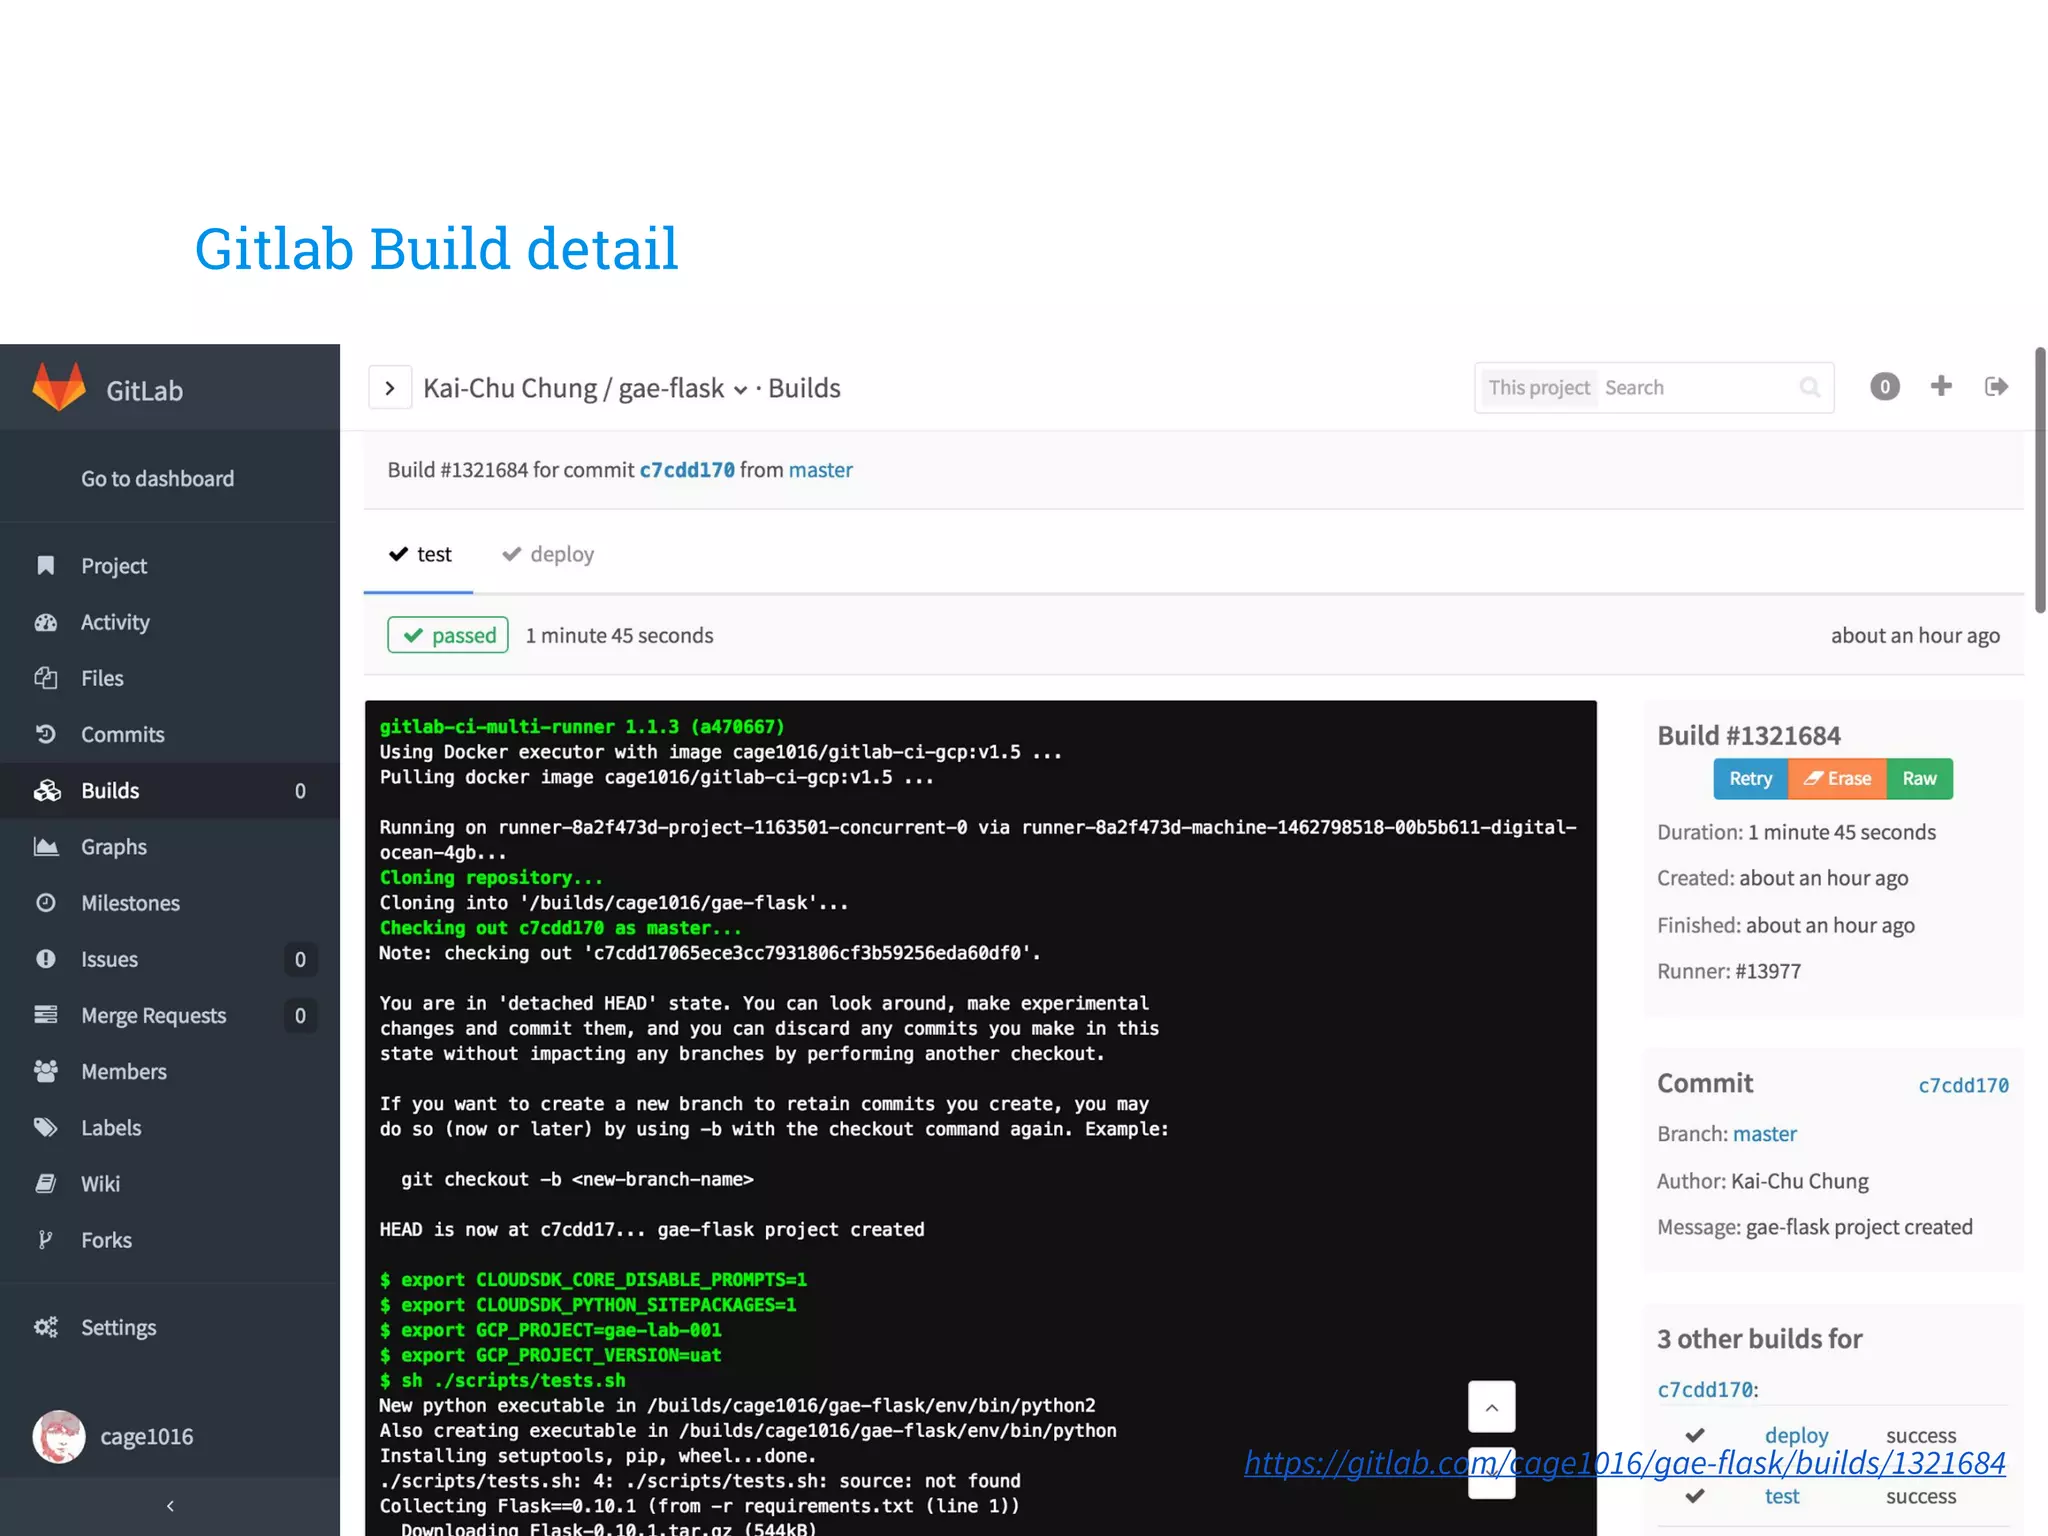Image resolution: width=2048 pixels, height=1536 pixels.
Task: Click the Files icon in sidebar
Action: click(46, 678)
